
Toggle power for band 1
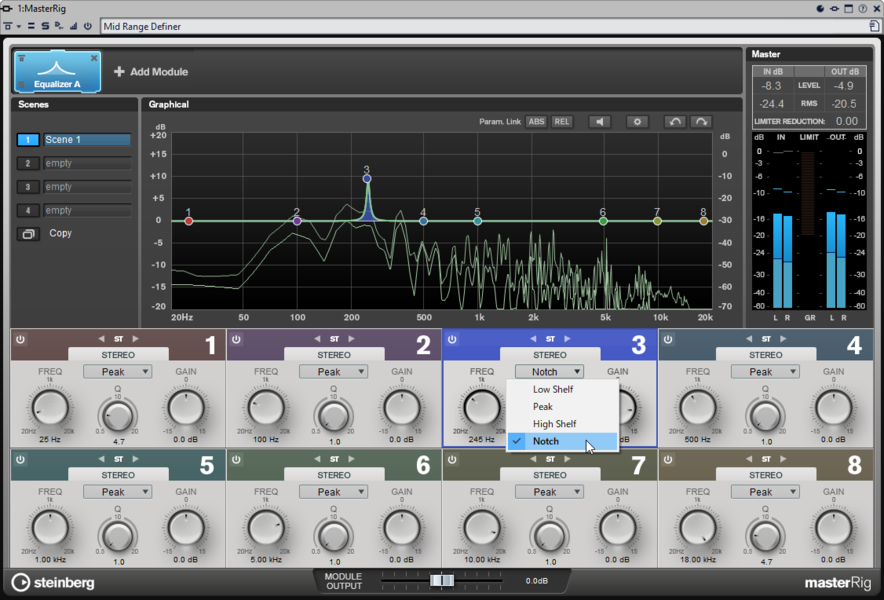20,339
